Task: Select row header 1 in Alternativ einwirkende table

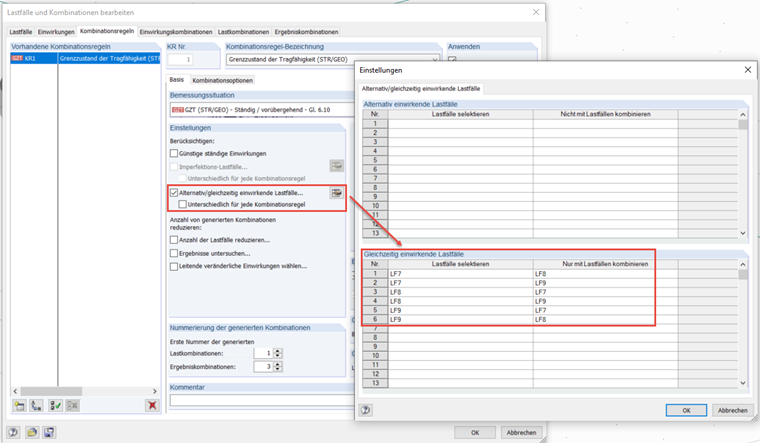Action: (375, 124)
